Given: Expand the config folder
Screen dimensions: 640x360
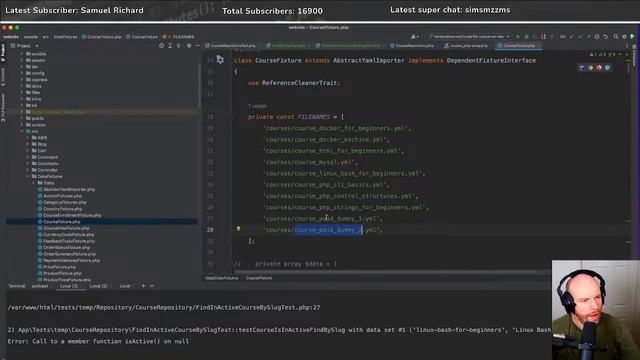Looking at the screenshot, I should [22, 73].
